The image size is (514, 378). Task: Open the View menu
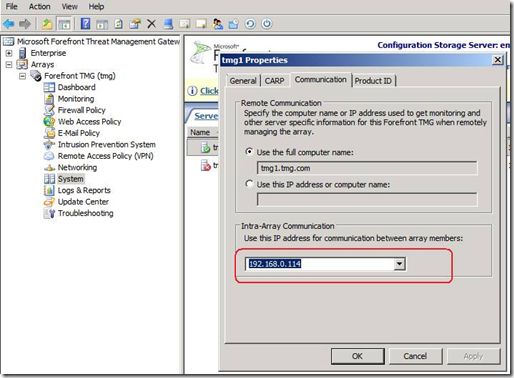point(70,6)
